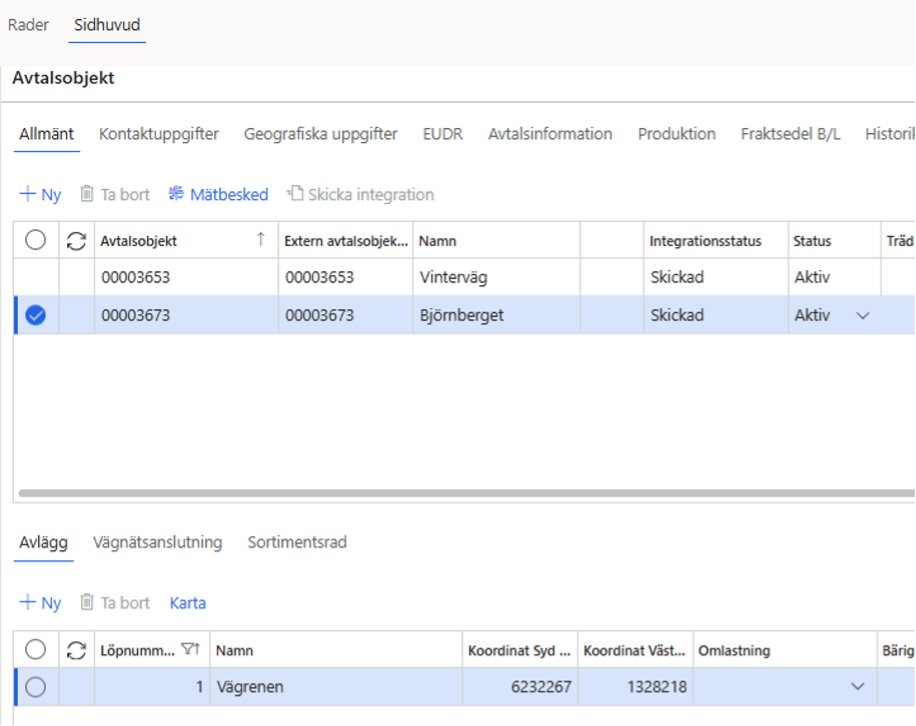Click the trash icon in the Avtalsobjekt toolbar
This screenshot has height=726, width=916.
86,193
